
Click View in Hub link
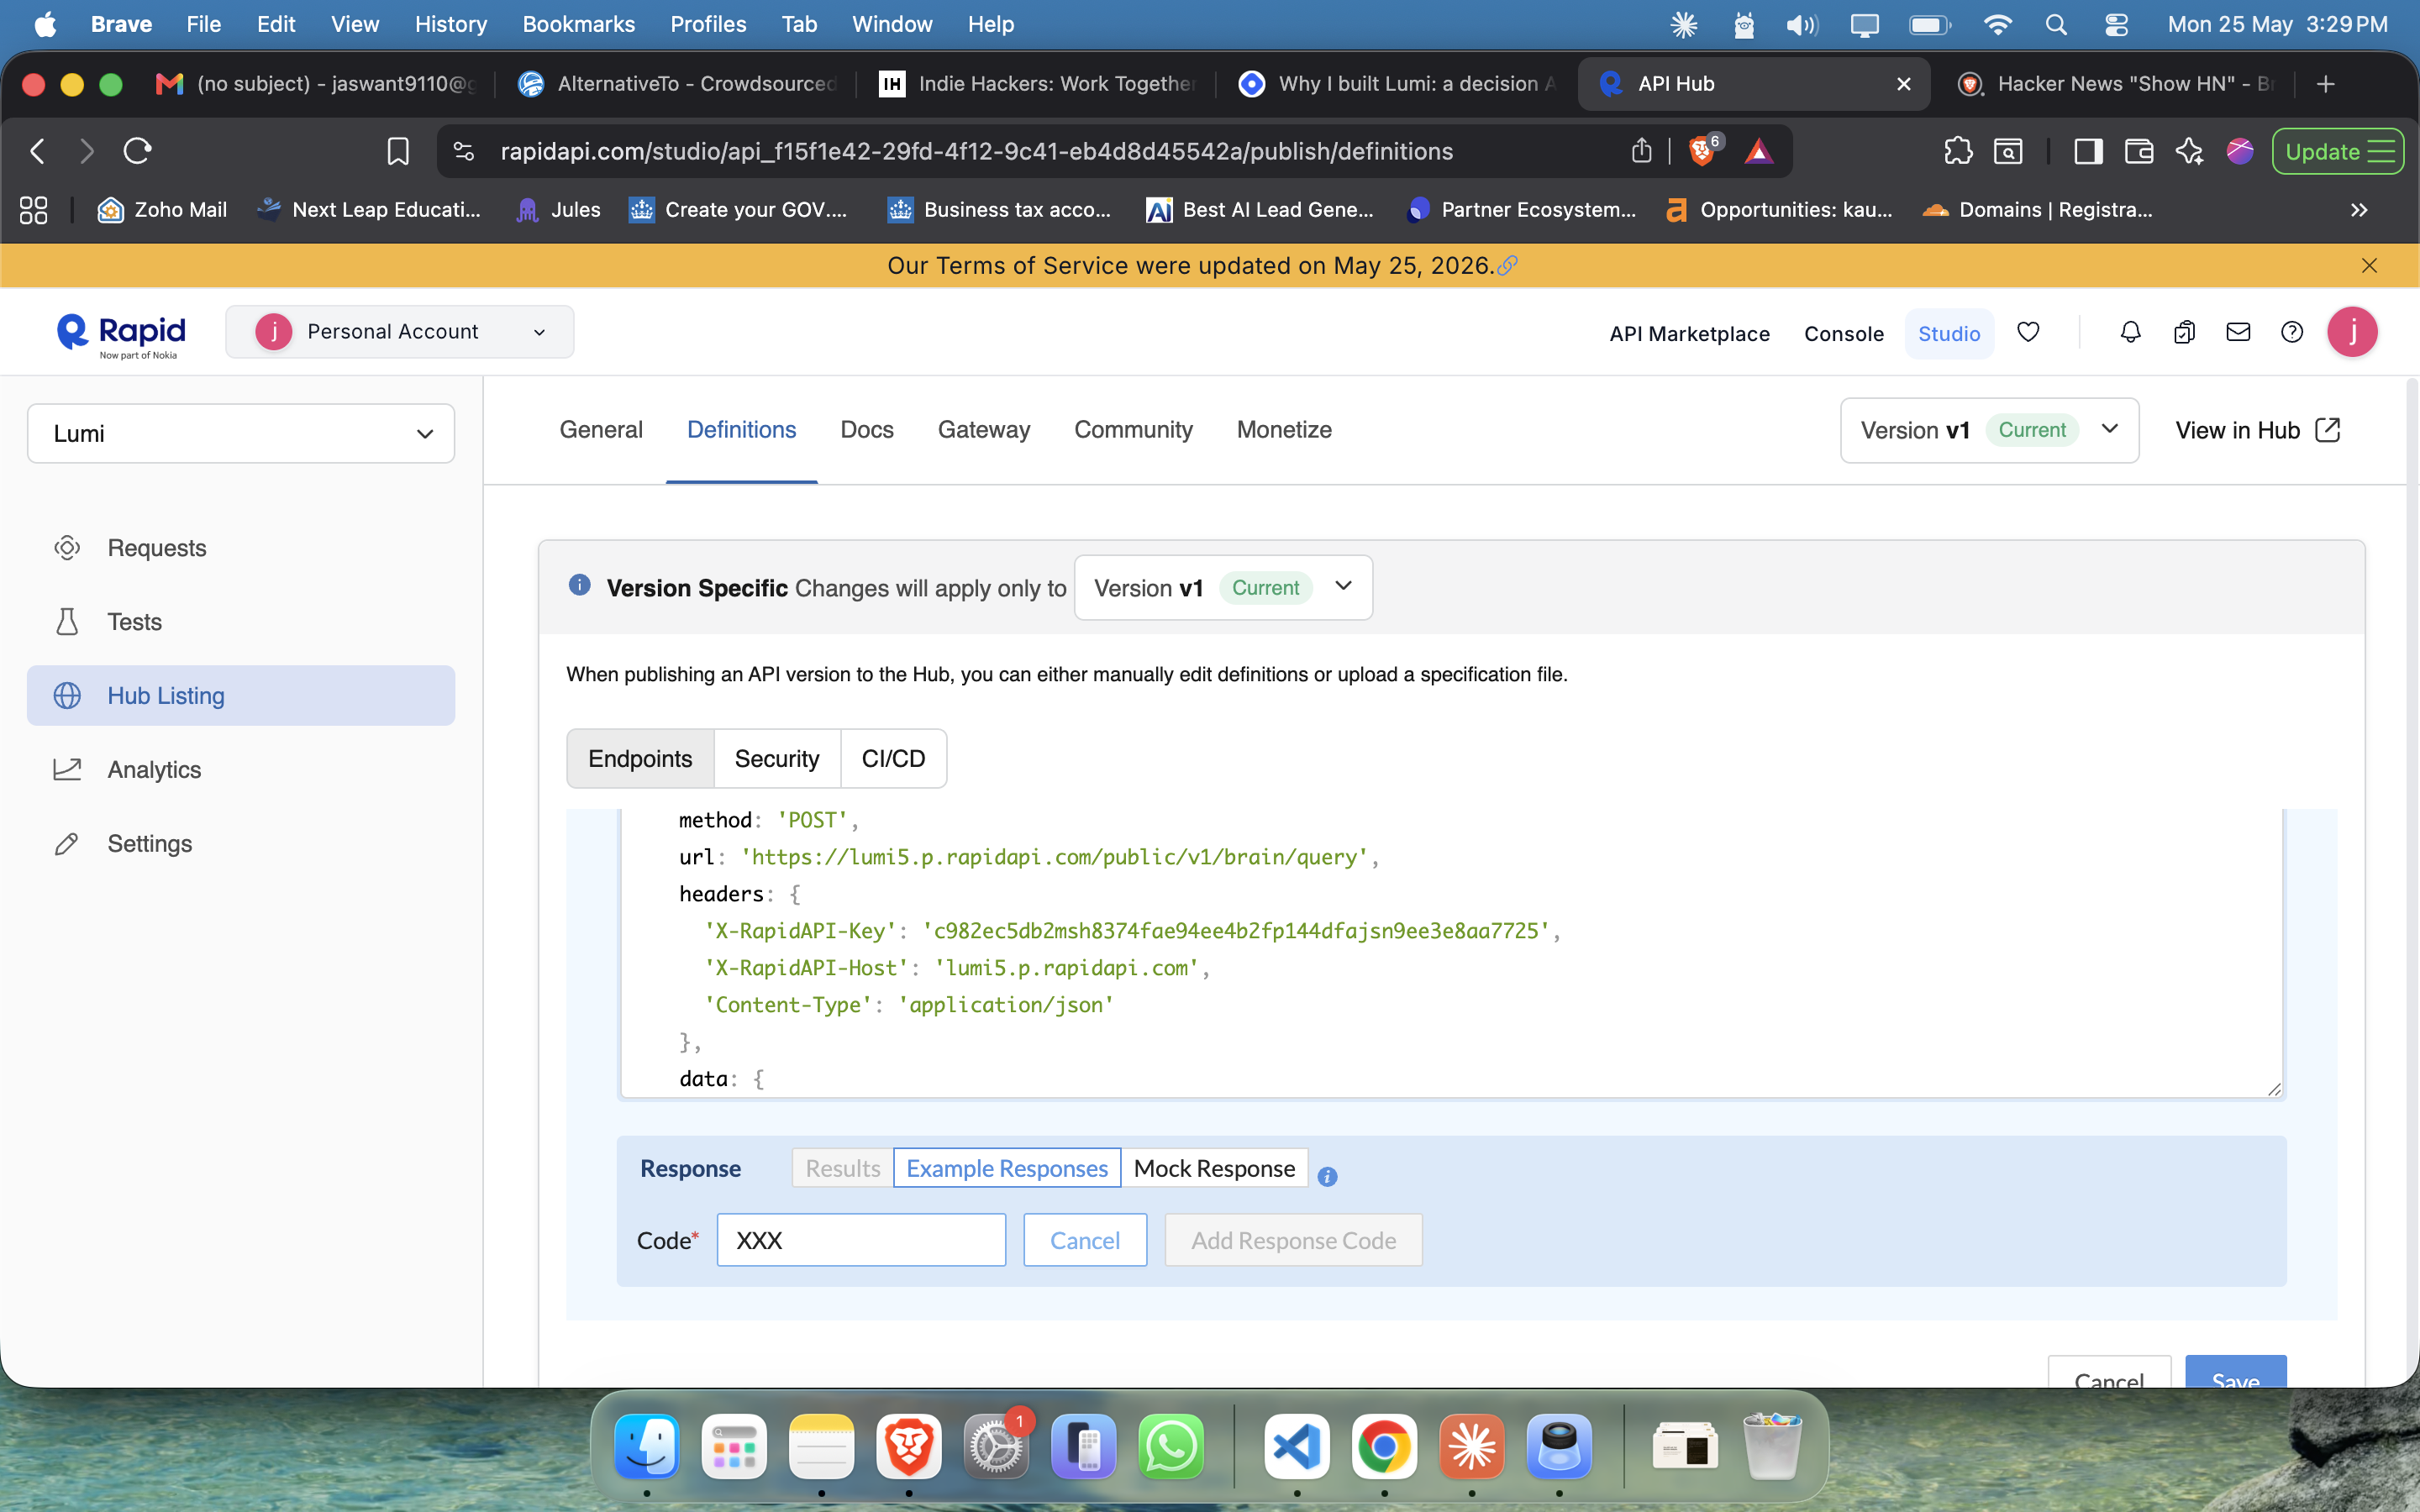(2258, 430)
